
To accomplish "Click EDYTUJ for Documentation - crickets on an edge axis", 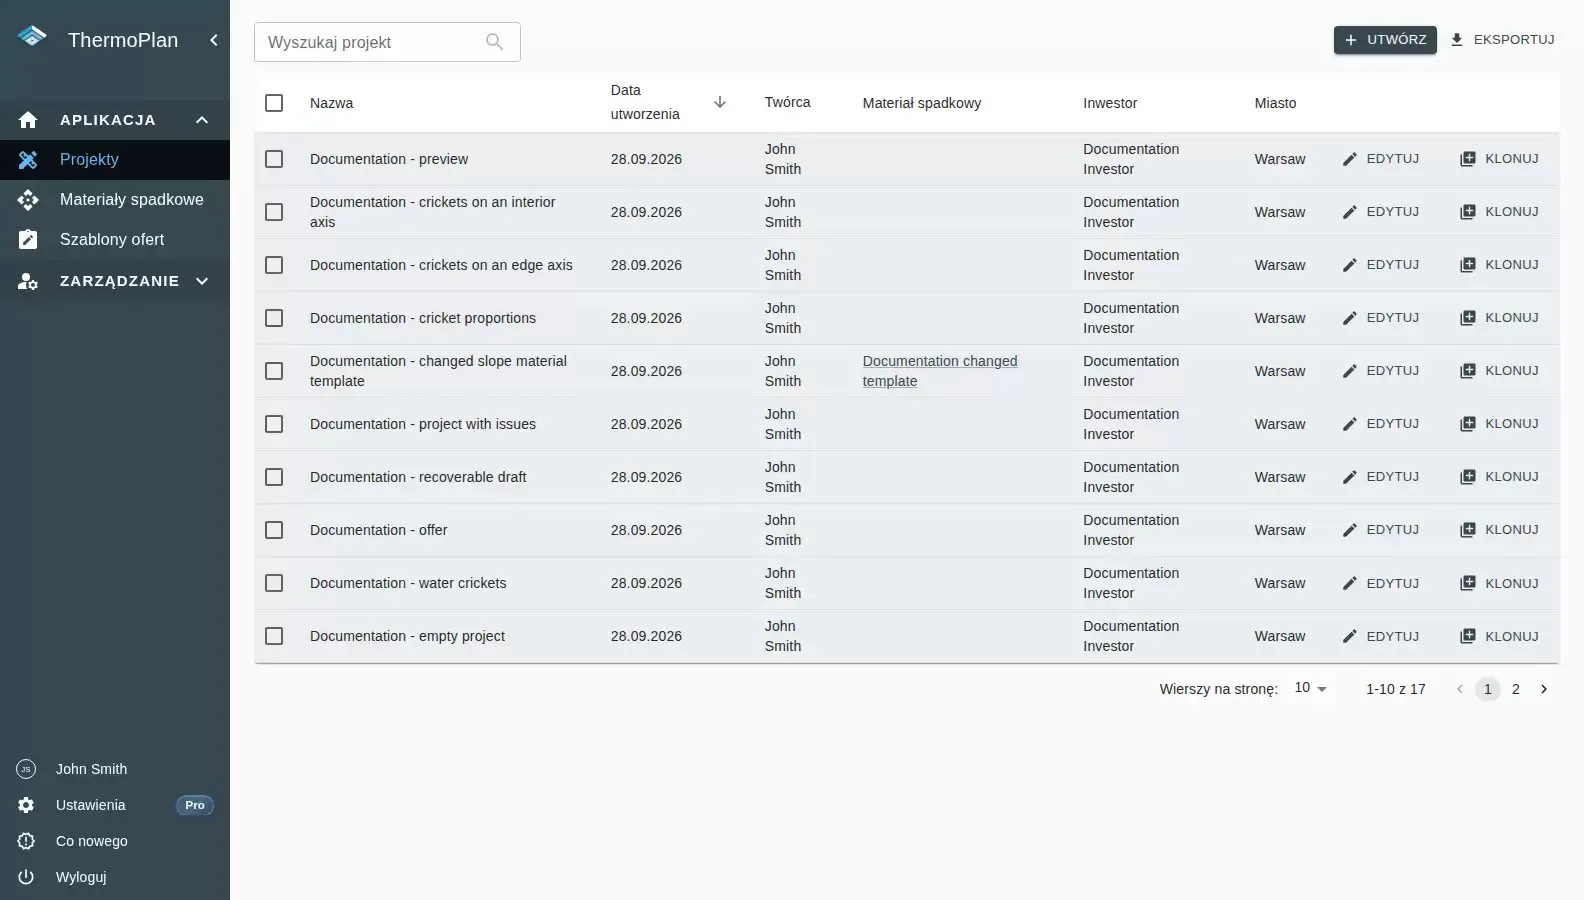I will (1380, 265).
